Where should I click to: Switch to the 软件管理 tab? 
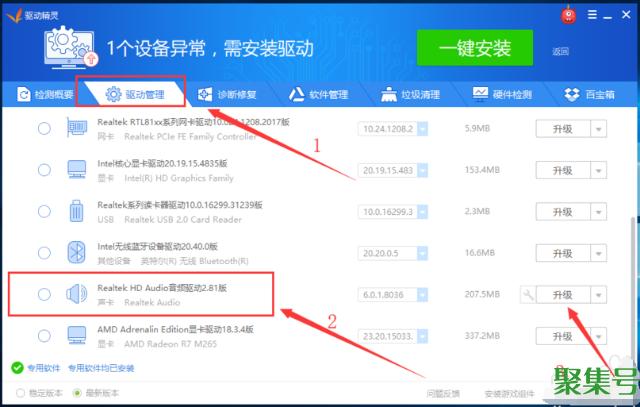click(x=318, y=95)
